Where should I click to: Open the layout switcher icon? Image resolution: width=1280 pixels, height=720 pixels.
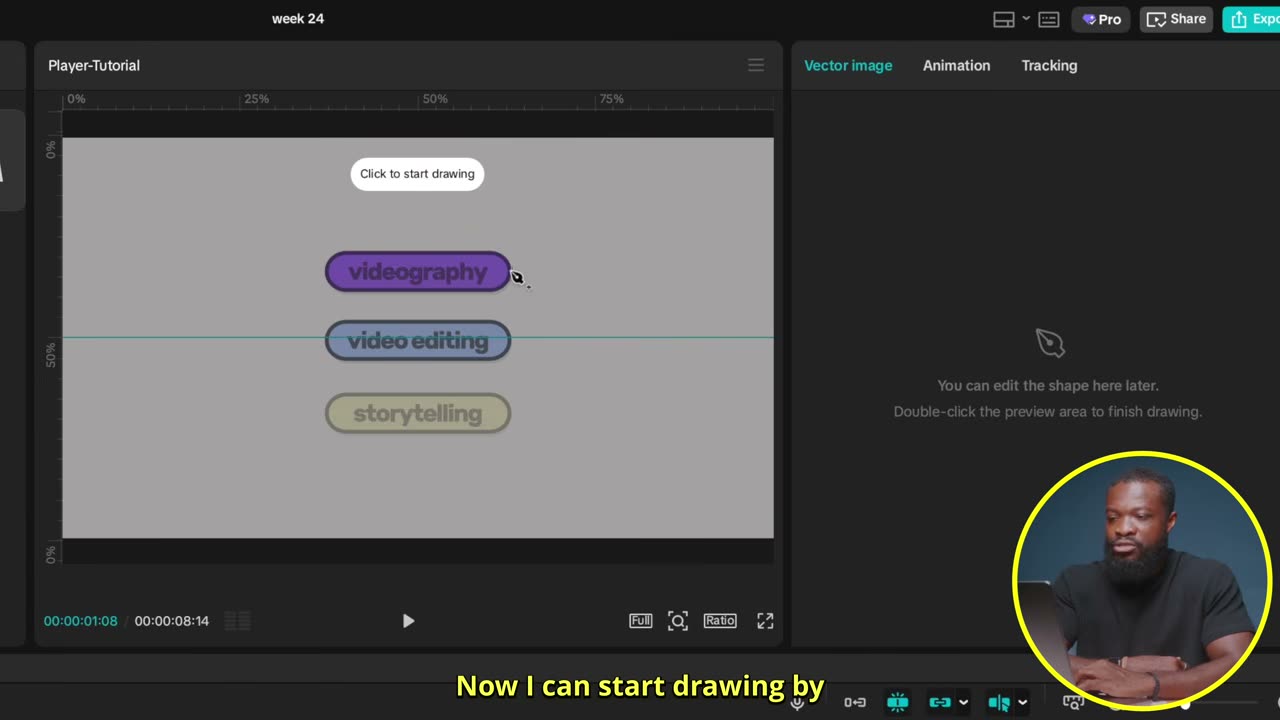point(1004,19)
